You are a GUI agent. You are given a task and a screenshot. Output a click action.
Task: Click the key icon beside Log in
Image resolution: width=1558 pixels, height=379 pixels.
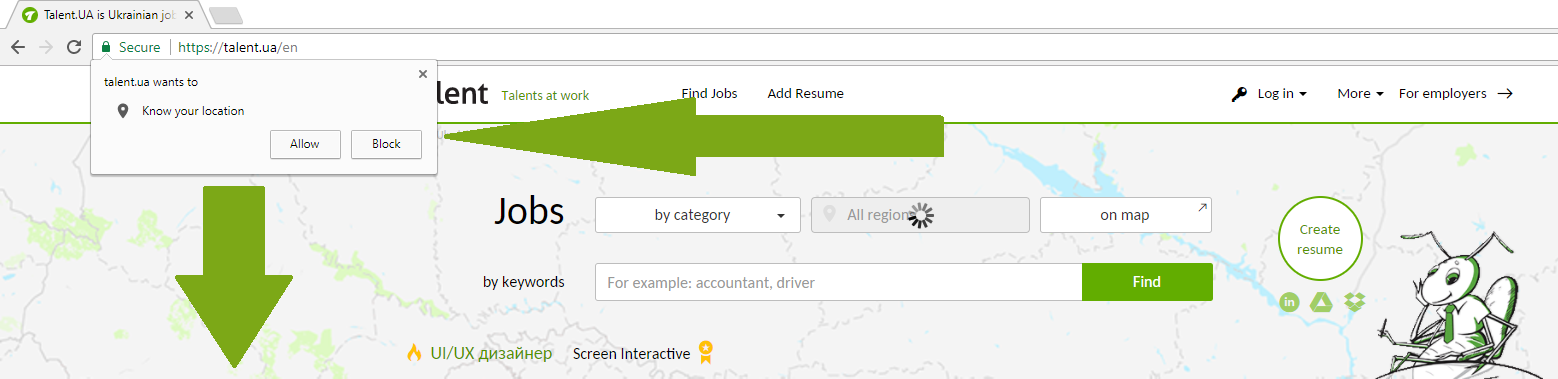(x=1239, y=94)
